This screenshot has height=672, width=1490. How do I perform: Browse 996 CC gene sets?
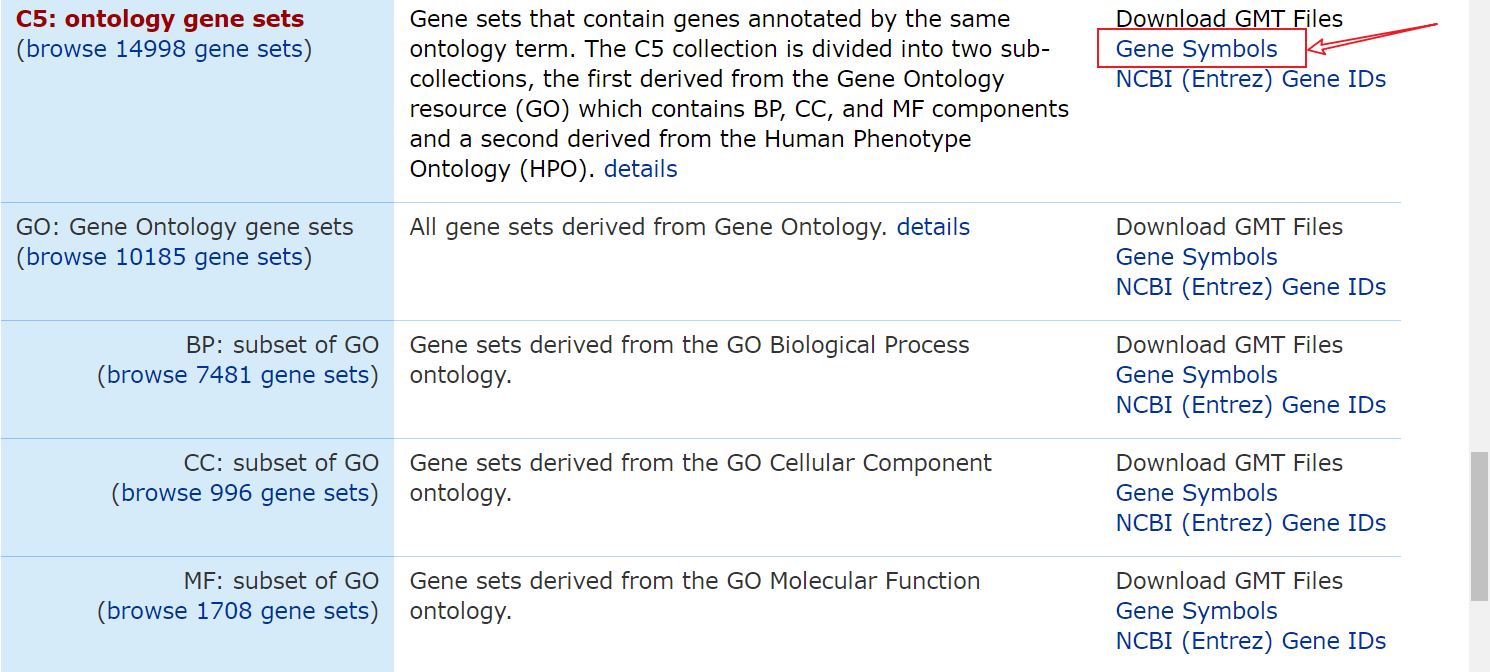pos(245,493)
